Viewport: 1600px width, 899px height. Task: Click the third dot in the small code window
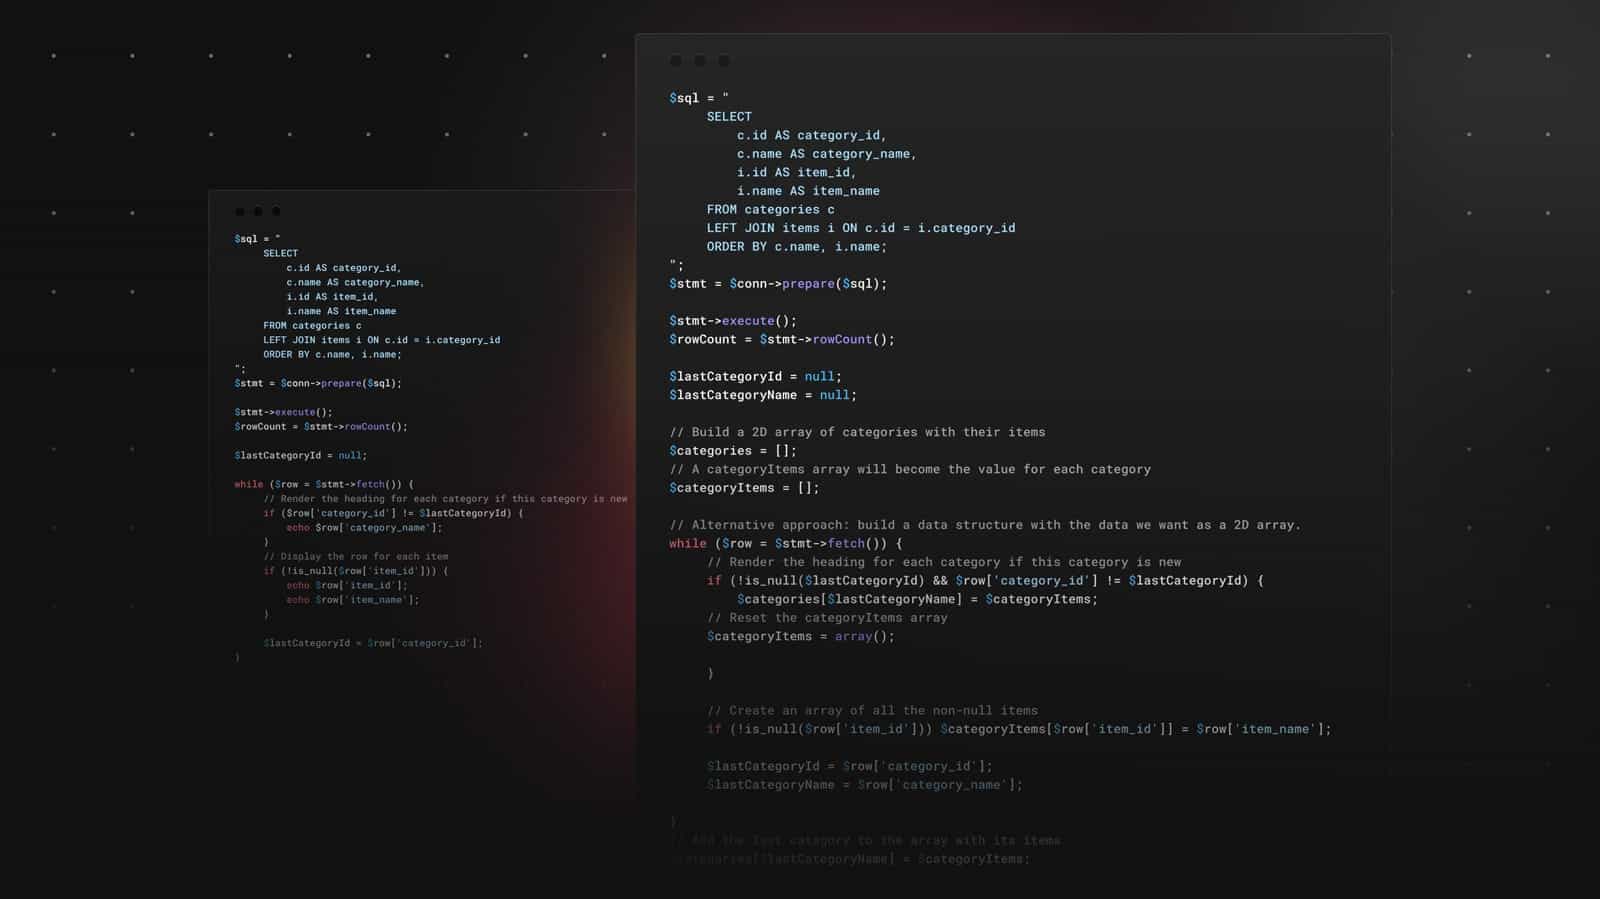coord(276,212)
